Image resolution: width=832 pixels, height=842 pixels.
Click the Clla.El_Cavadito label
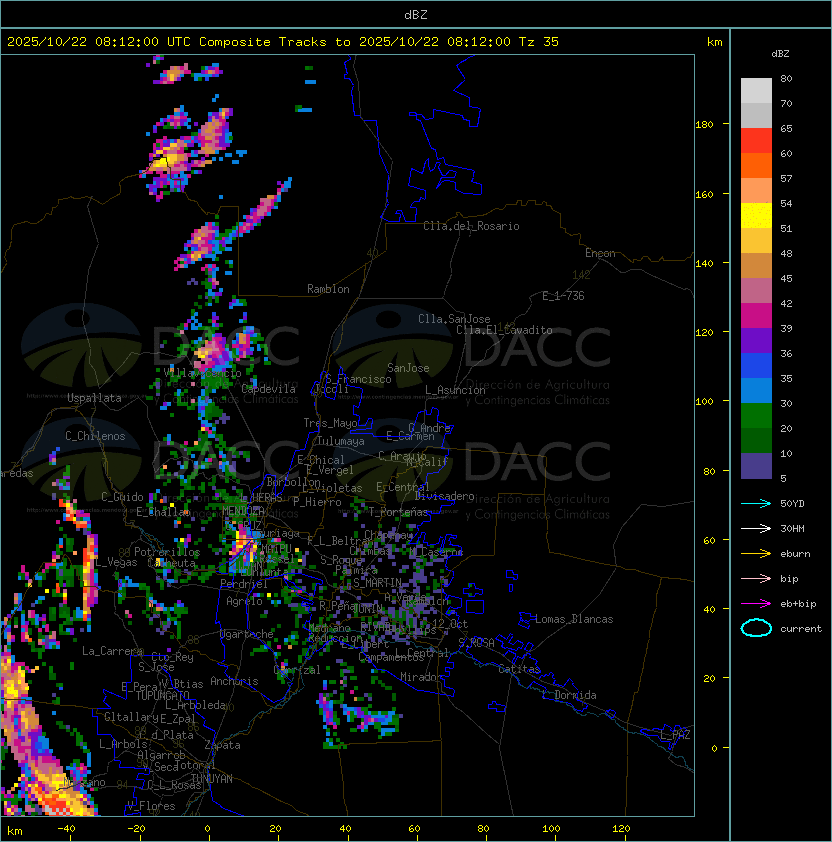(x=504, y=330)
